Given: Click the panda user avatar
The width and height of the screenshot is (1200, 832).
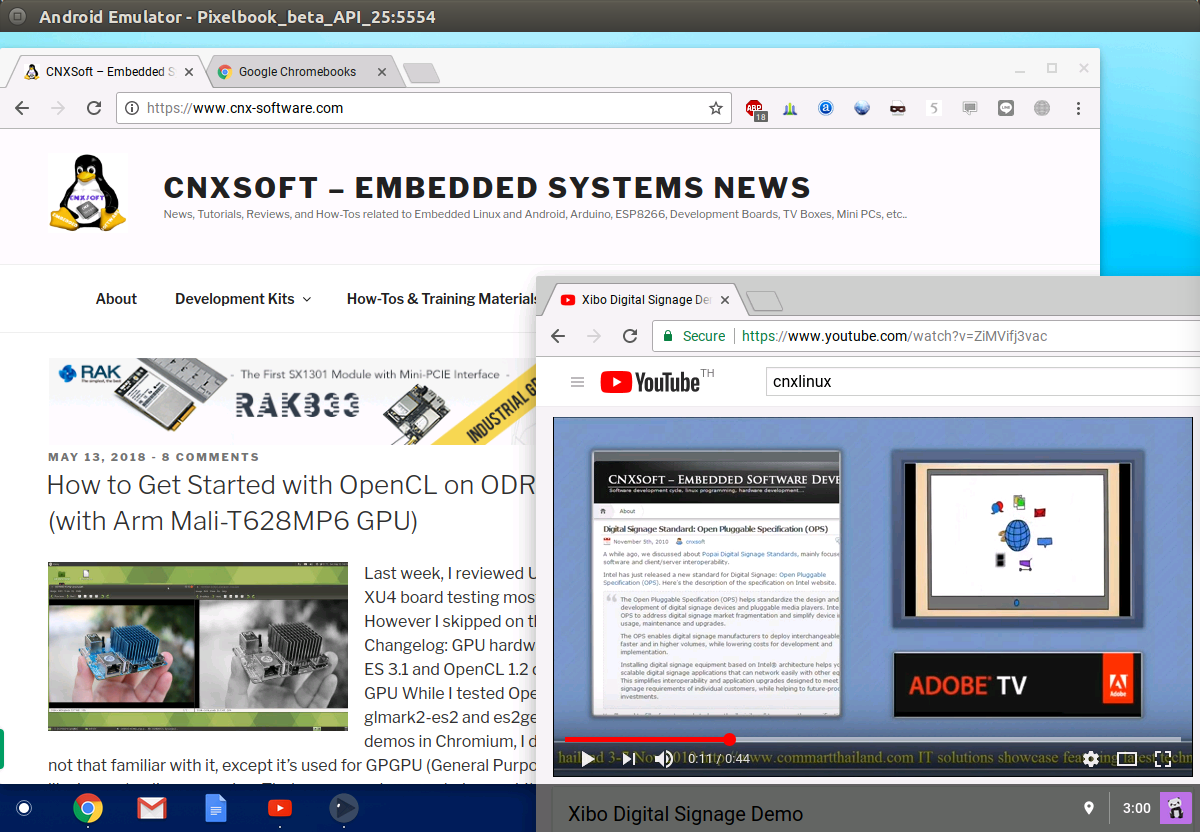Looking at the screenshot, I should click(1176, 808).
